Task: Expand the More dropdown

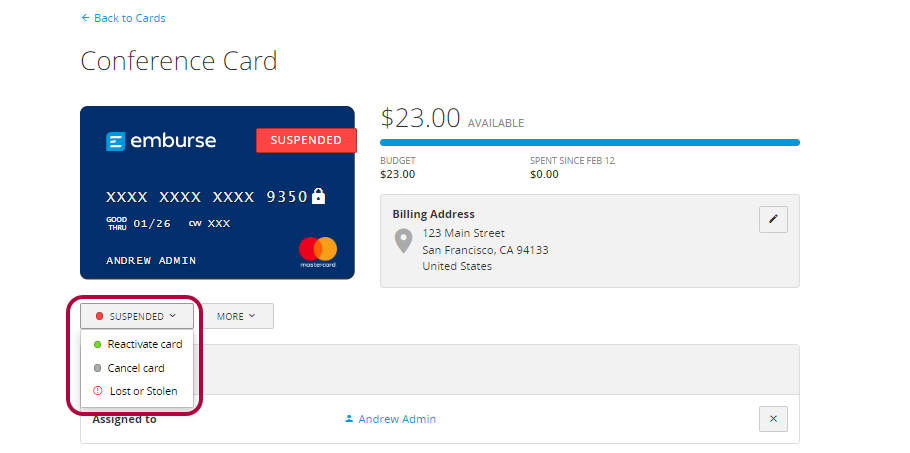Action: pyautogui.click(x=237, y=316)
